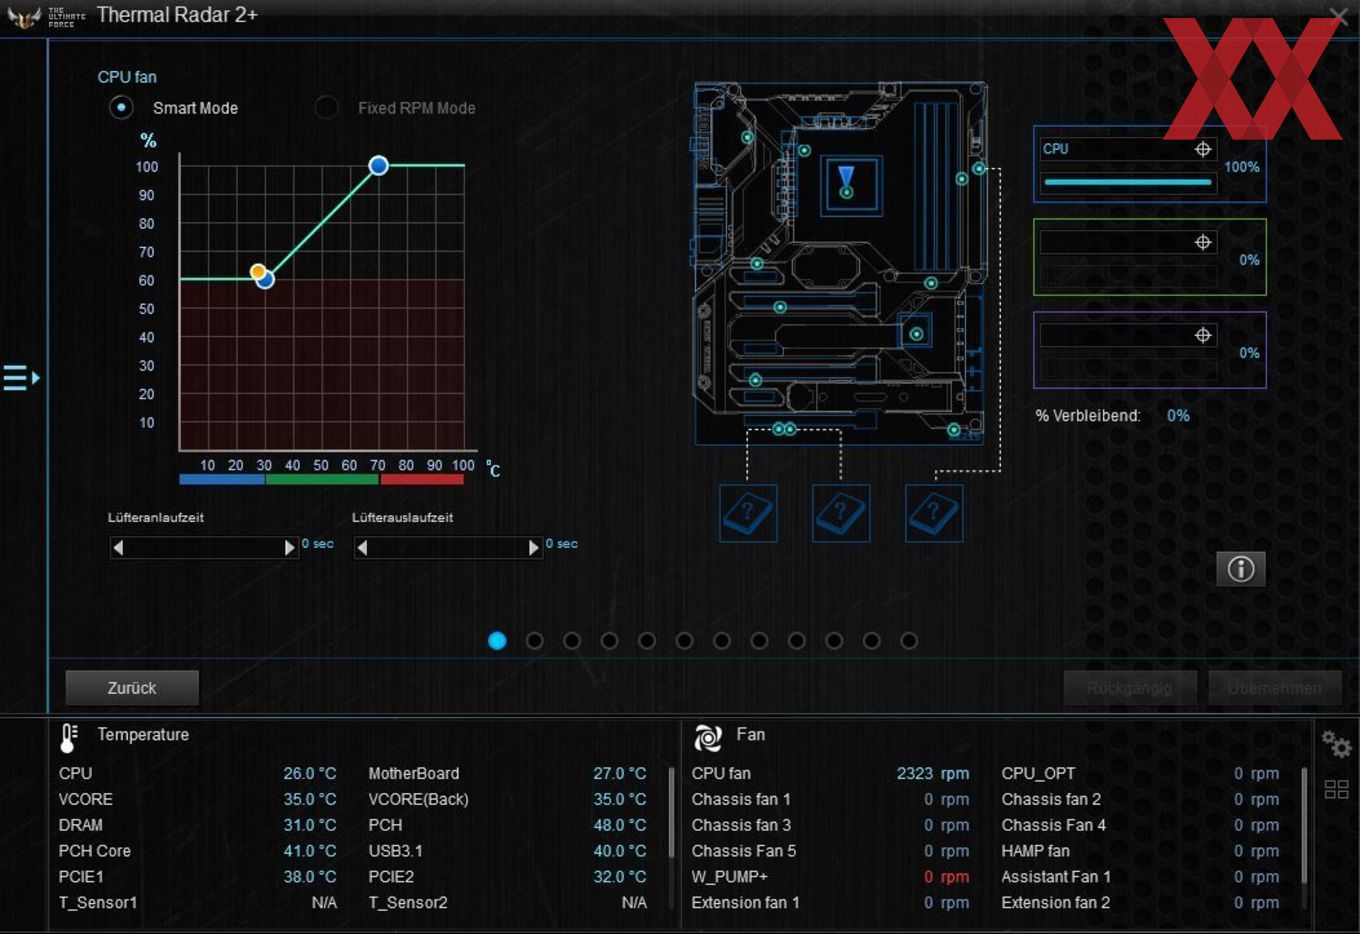Viewport: 1360px width, 934px height.
Task: Click the CPU fan 2323 rpm reading
Action: [x=933, y=773]
